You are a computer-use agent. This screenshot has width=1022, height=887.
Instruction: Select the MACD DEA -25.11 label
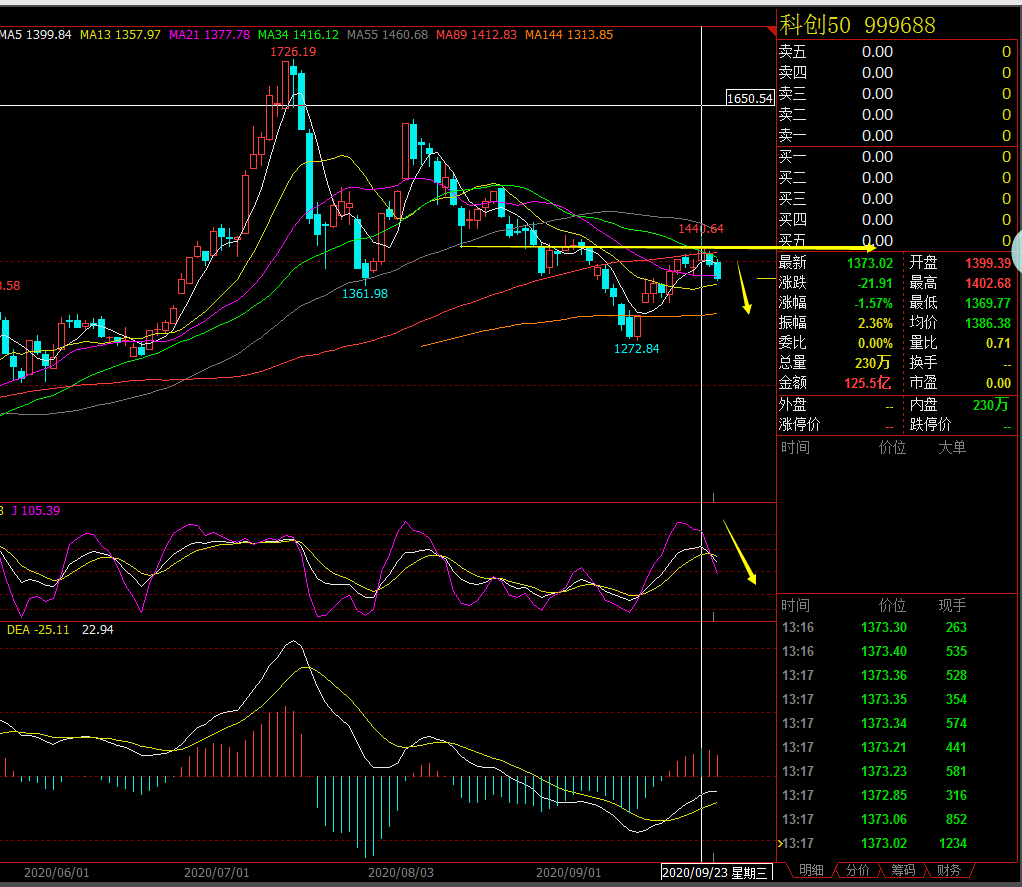point(38,630)
